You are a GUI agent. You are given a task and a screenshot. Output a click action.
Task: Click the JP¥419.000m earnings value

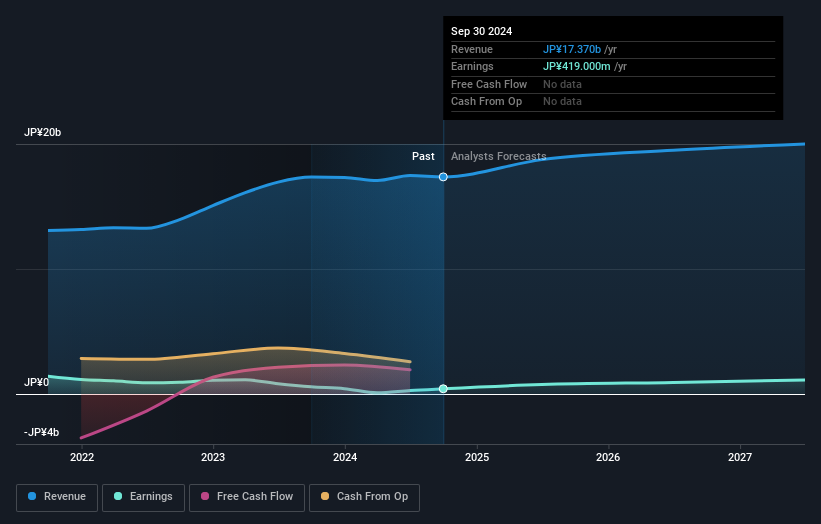tap(576, 66)
